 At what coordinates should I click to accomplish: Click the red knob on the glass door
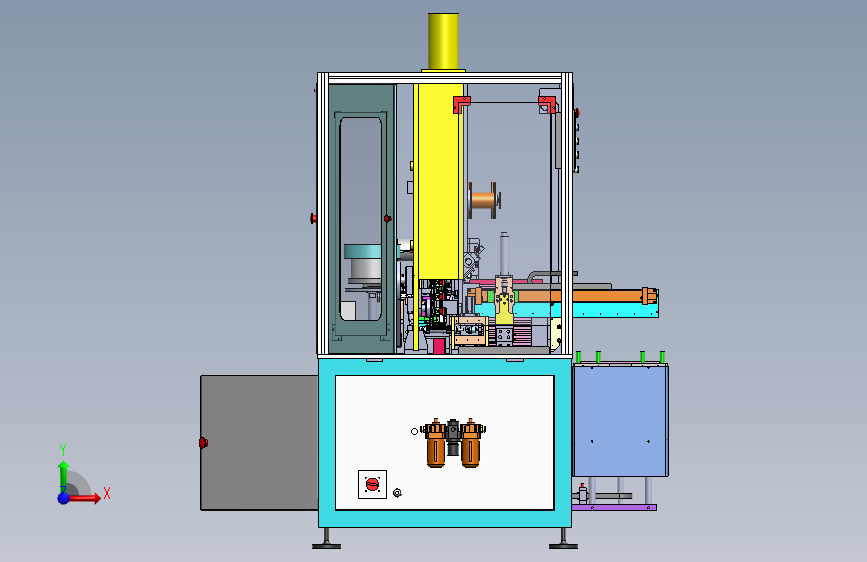point(388,219)
